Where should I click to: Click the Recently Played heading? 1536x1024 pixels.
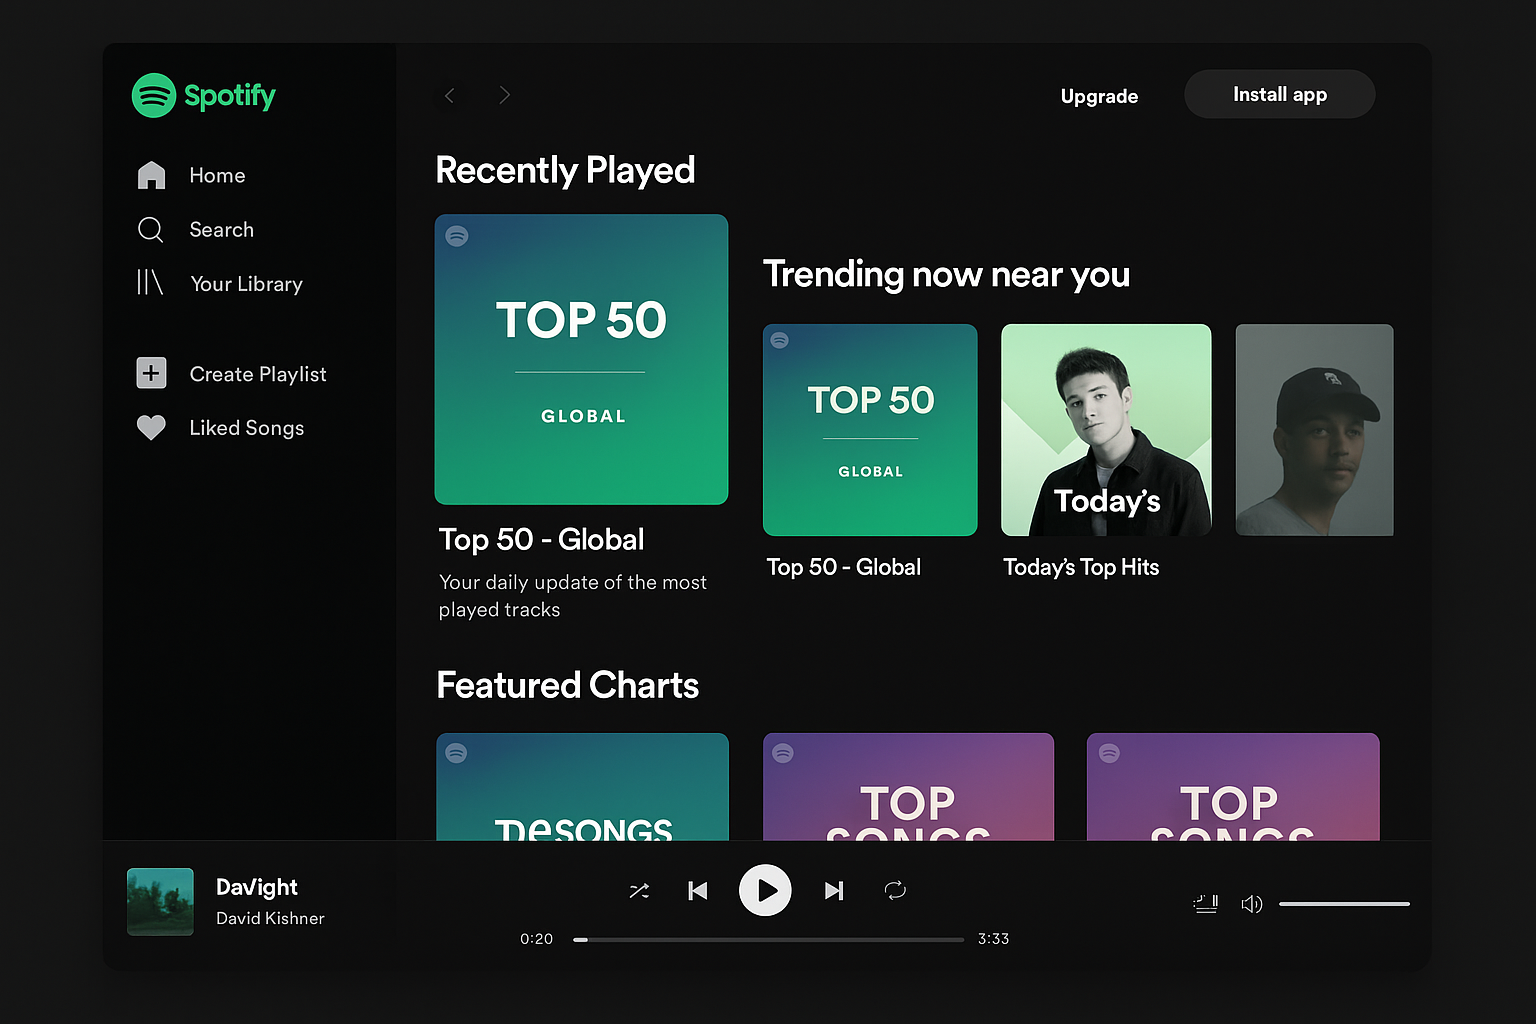tap(565, 170)
